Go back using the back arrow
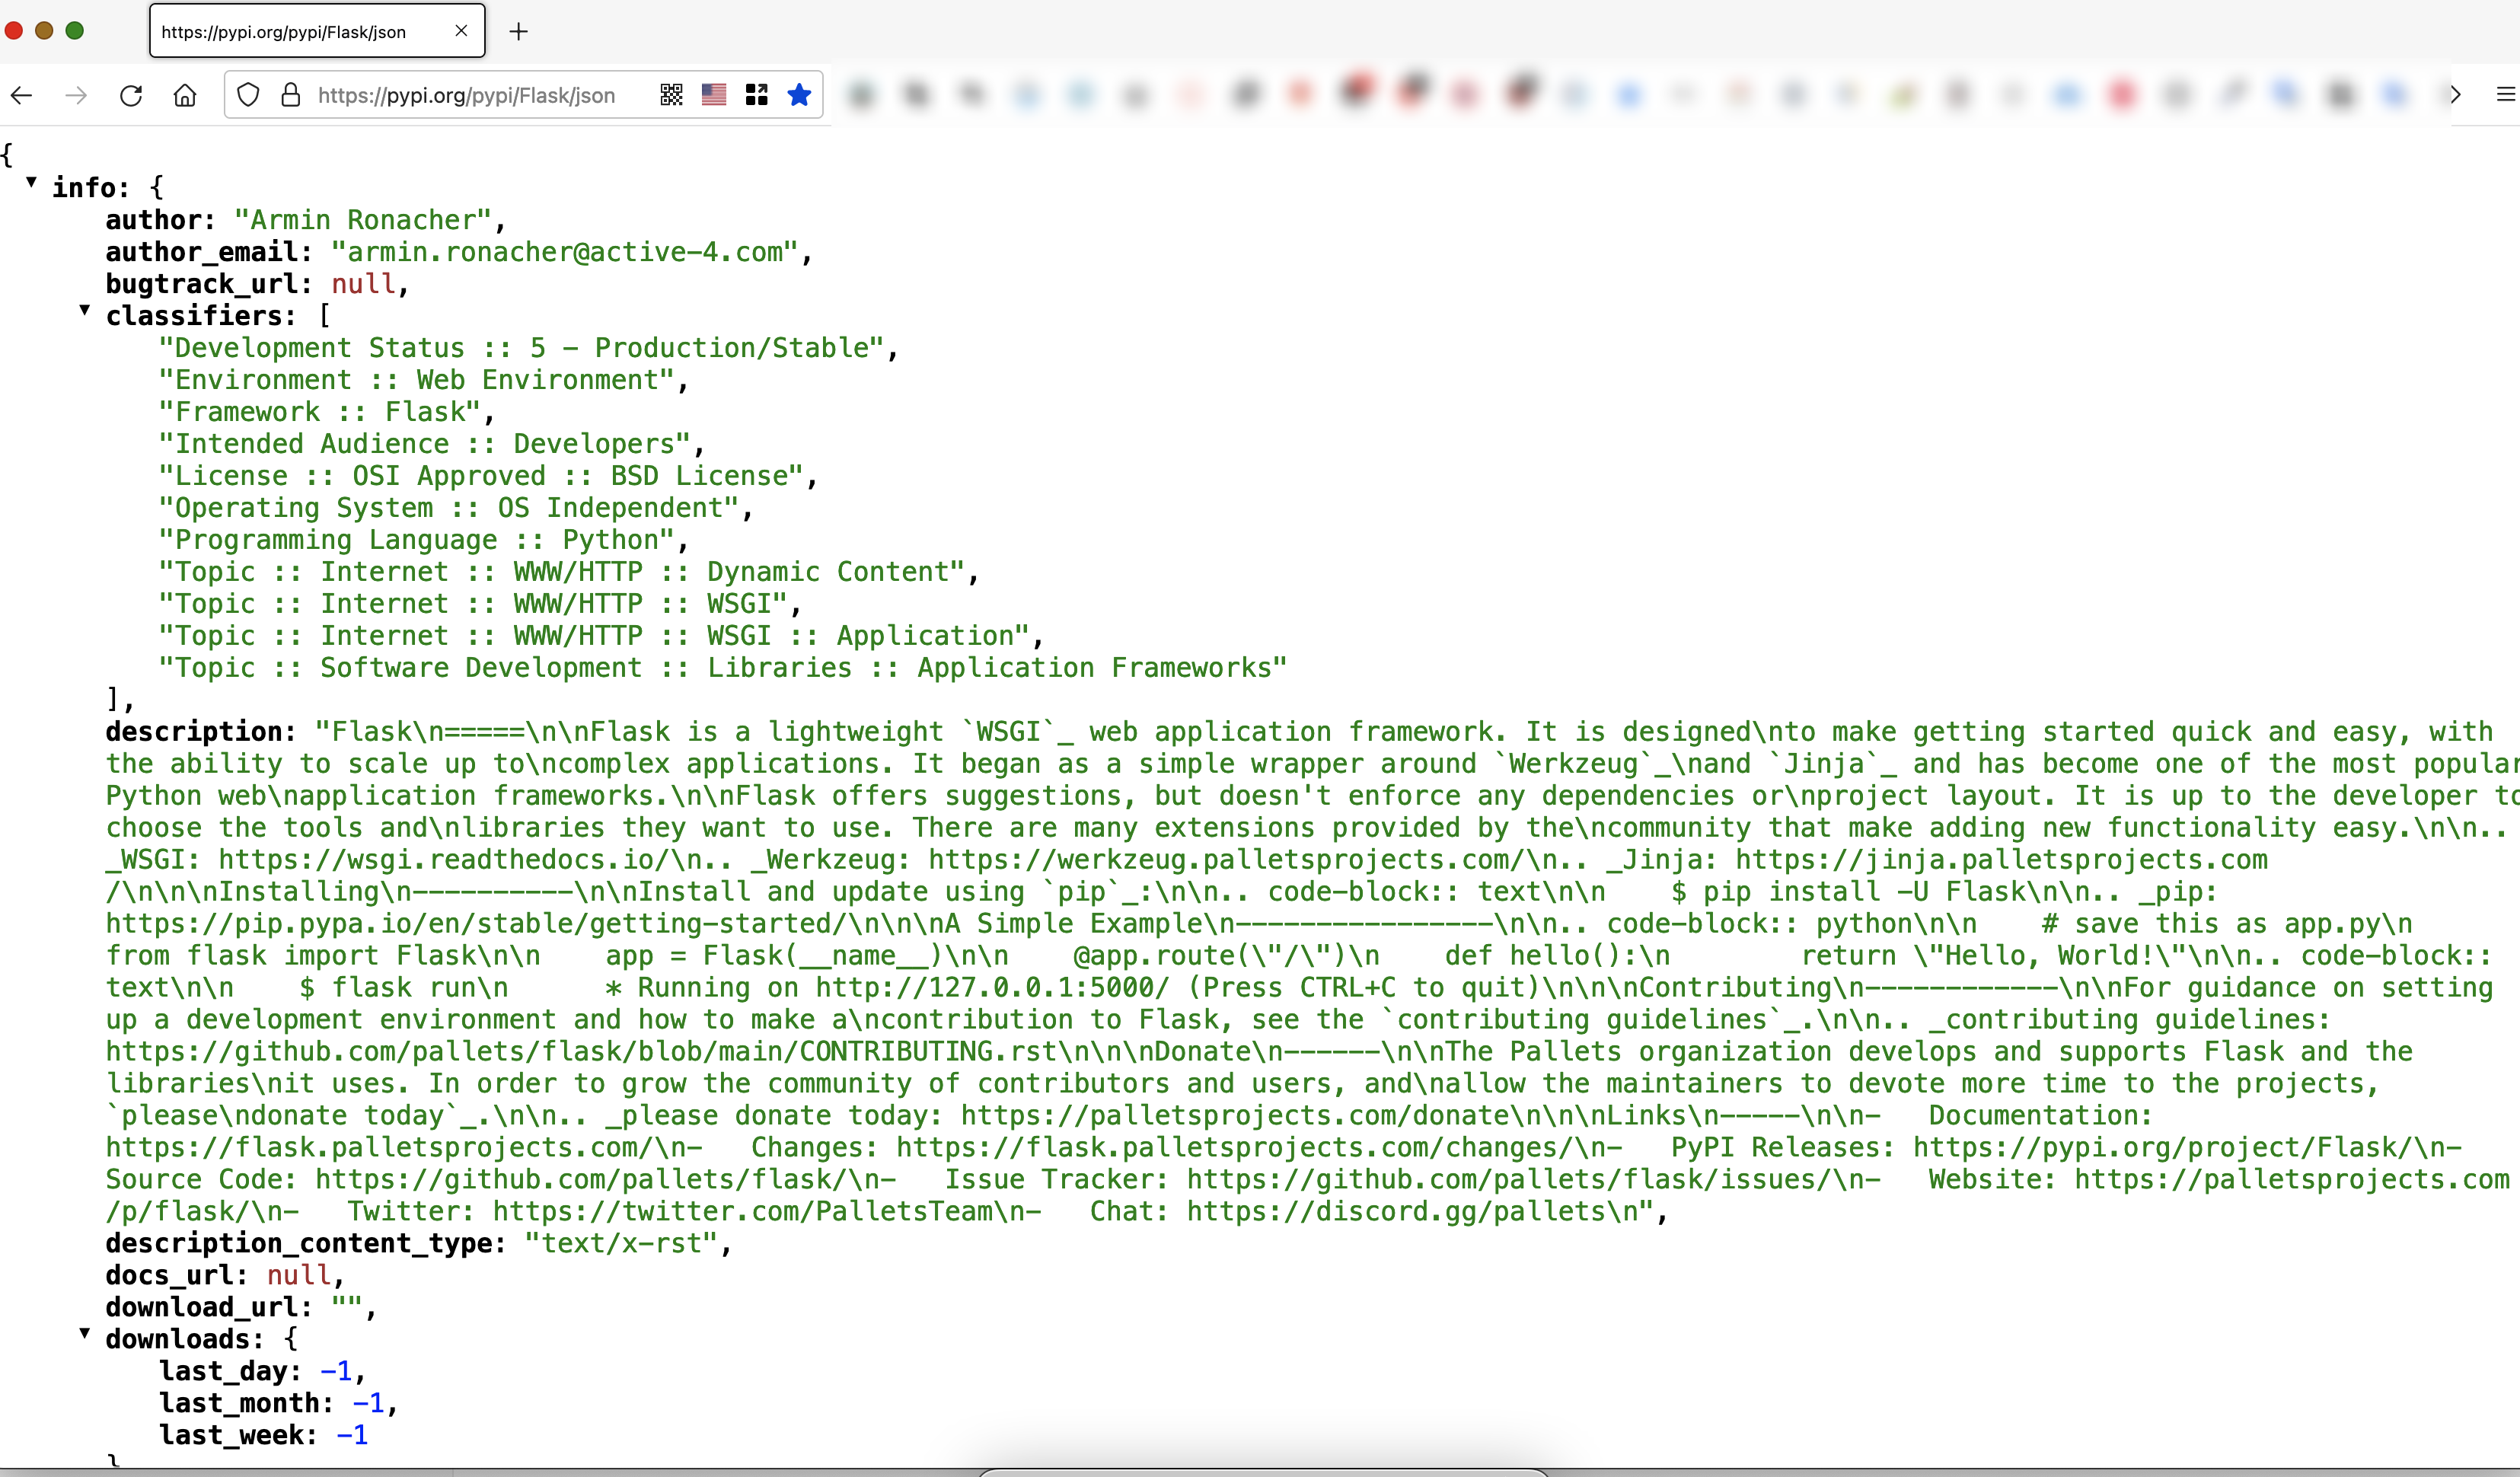The image size is (2520, 1477). [22, 96]
